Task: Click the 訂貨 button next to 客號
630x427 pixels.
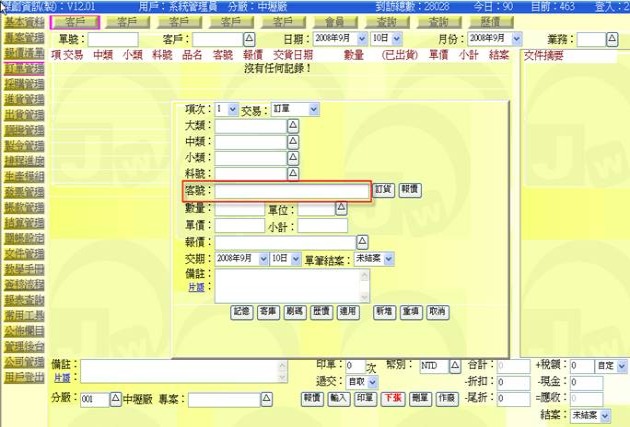Action: [383, 189]
